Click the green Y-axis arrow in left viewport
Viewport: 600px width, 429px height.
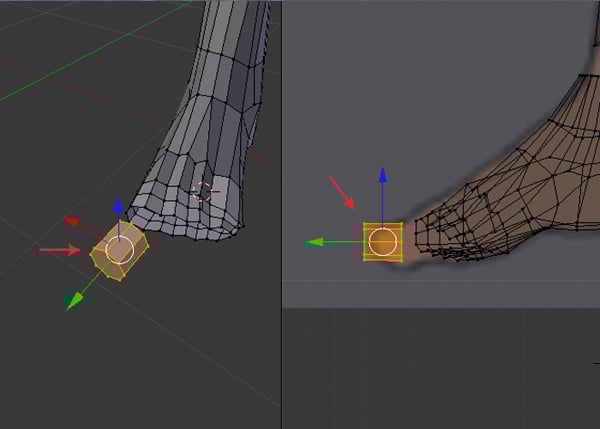tap(75, 300)
